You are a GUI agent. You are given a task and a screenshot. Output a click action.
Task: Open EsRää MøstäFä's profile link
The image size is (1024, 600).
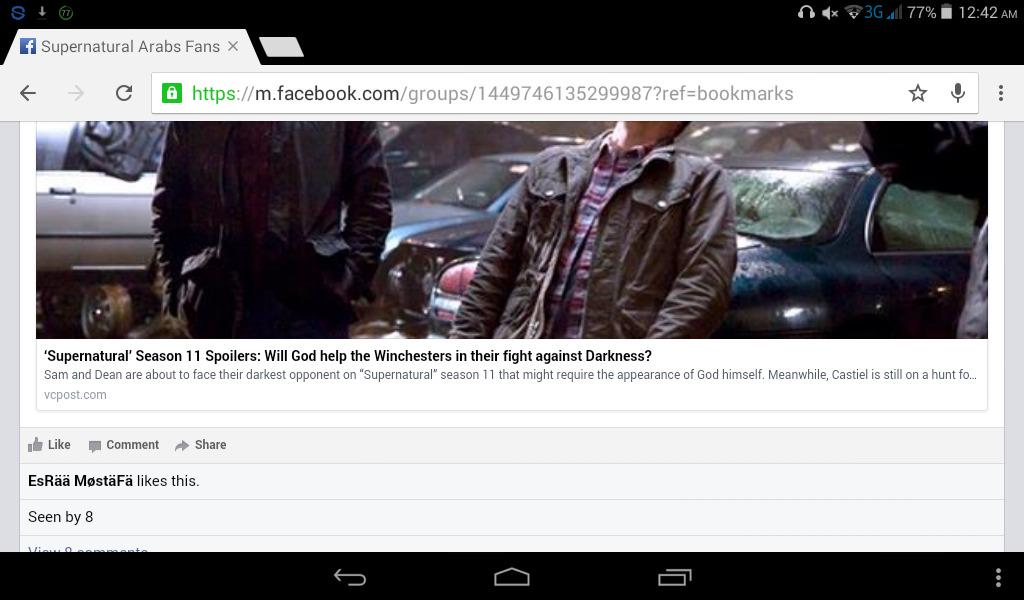click(80, 481)
